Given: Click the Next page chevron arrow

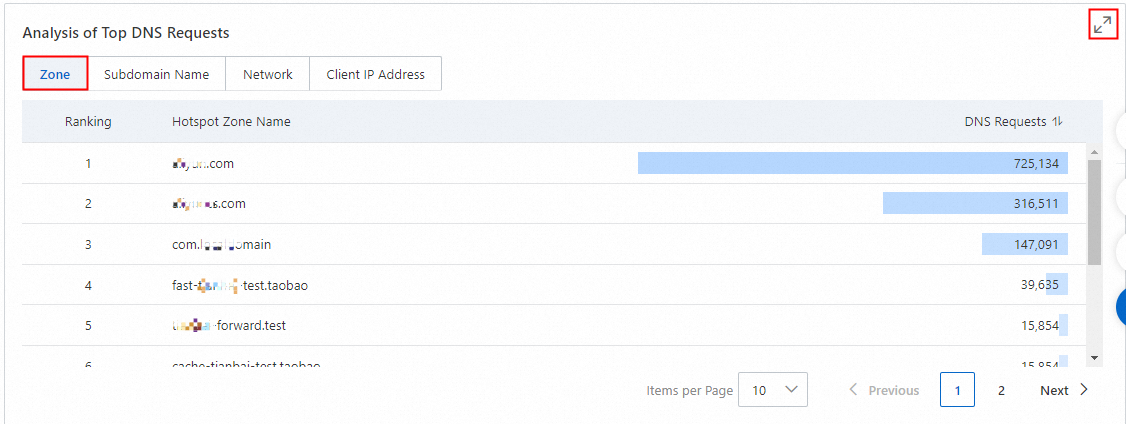Looking at the screenshot, I should (1084, 390).
